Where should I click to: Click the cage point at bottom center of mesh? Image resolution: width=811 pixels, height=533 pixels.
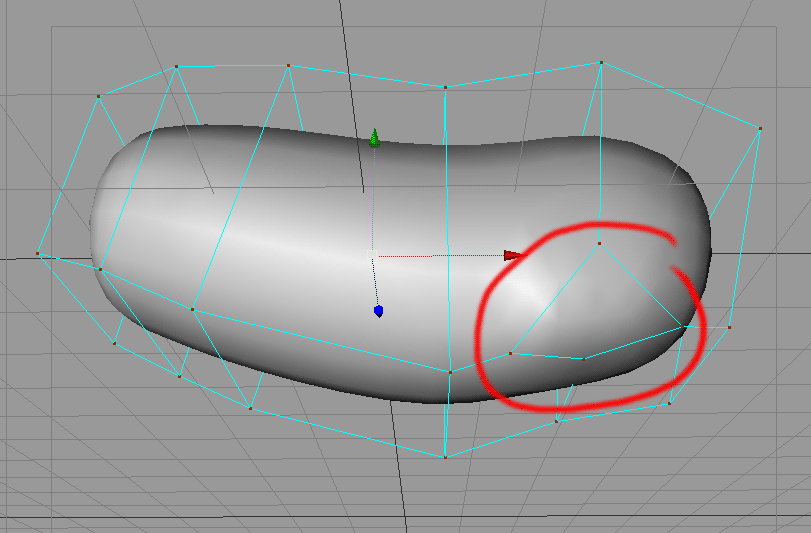point(450,372)
